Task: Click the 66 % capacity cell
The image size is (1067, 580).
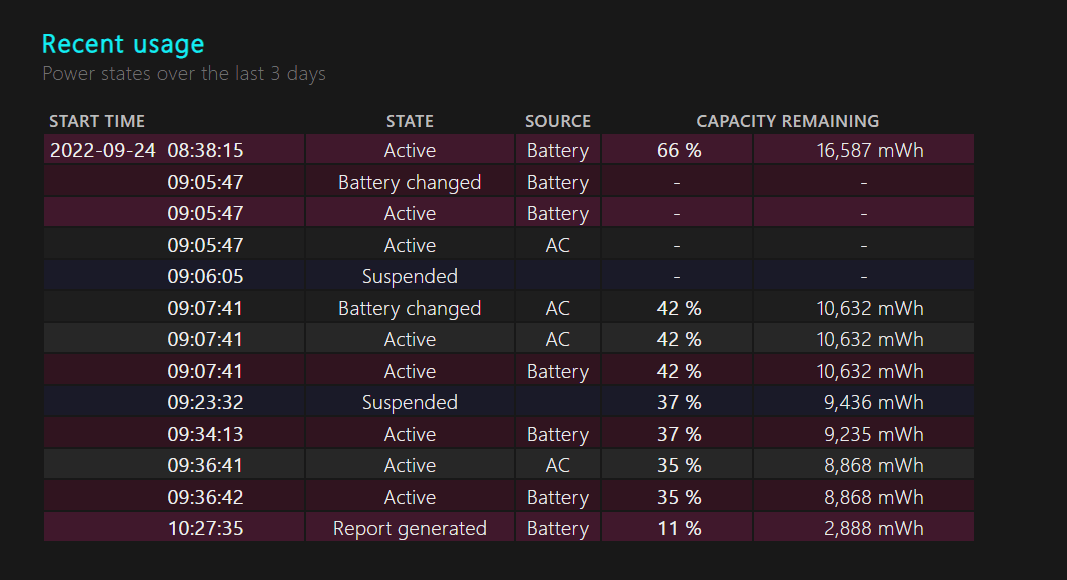Action: pos(678,150)
